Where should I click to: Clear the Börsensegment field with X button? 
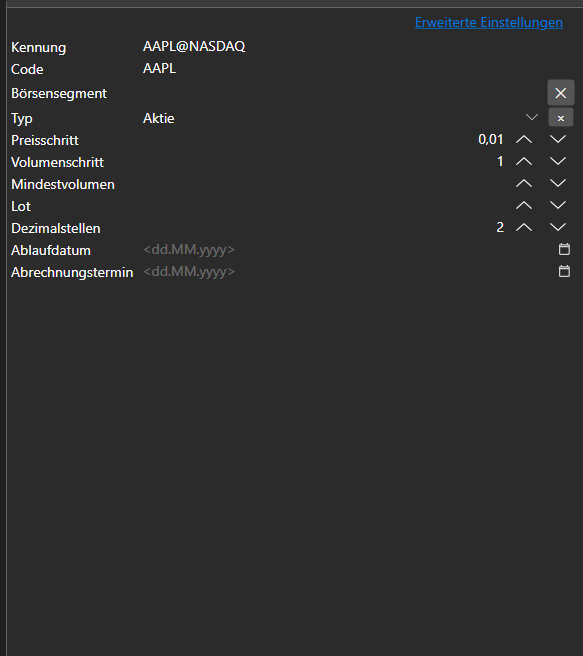pyautogui.click(x=561, y=93)
